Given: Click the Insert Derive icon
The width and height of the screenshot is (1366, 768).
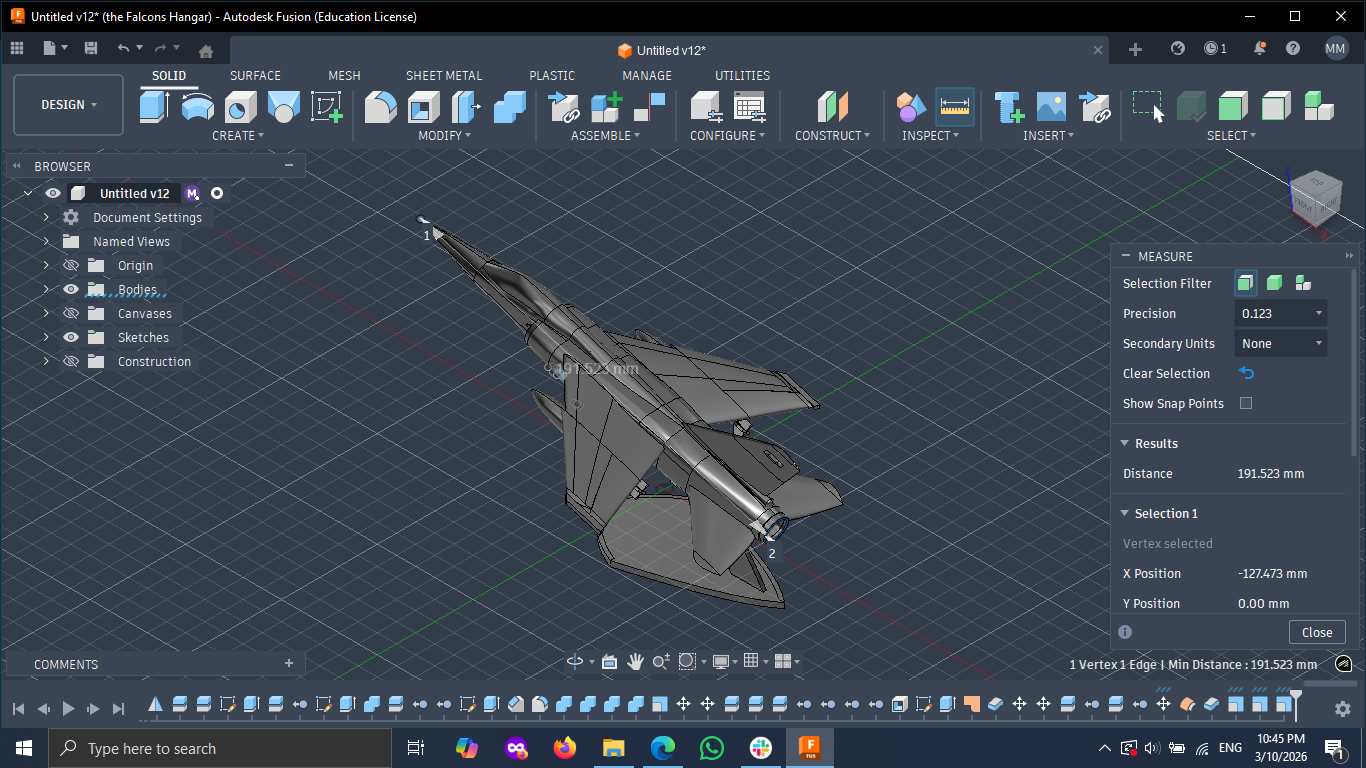Looking at the screenshot, I should pyautogui.click(x=1096, y=106).
